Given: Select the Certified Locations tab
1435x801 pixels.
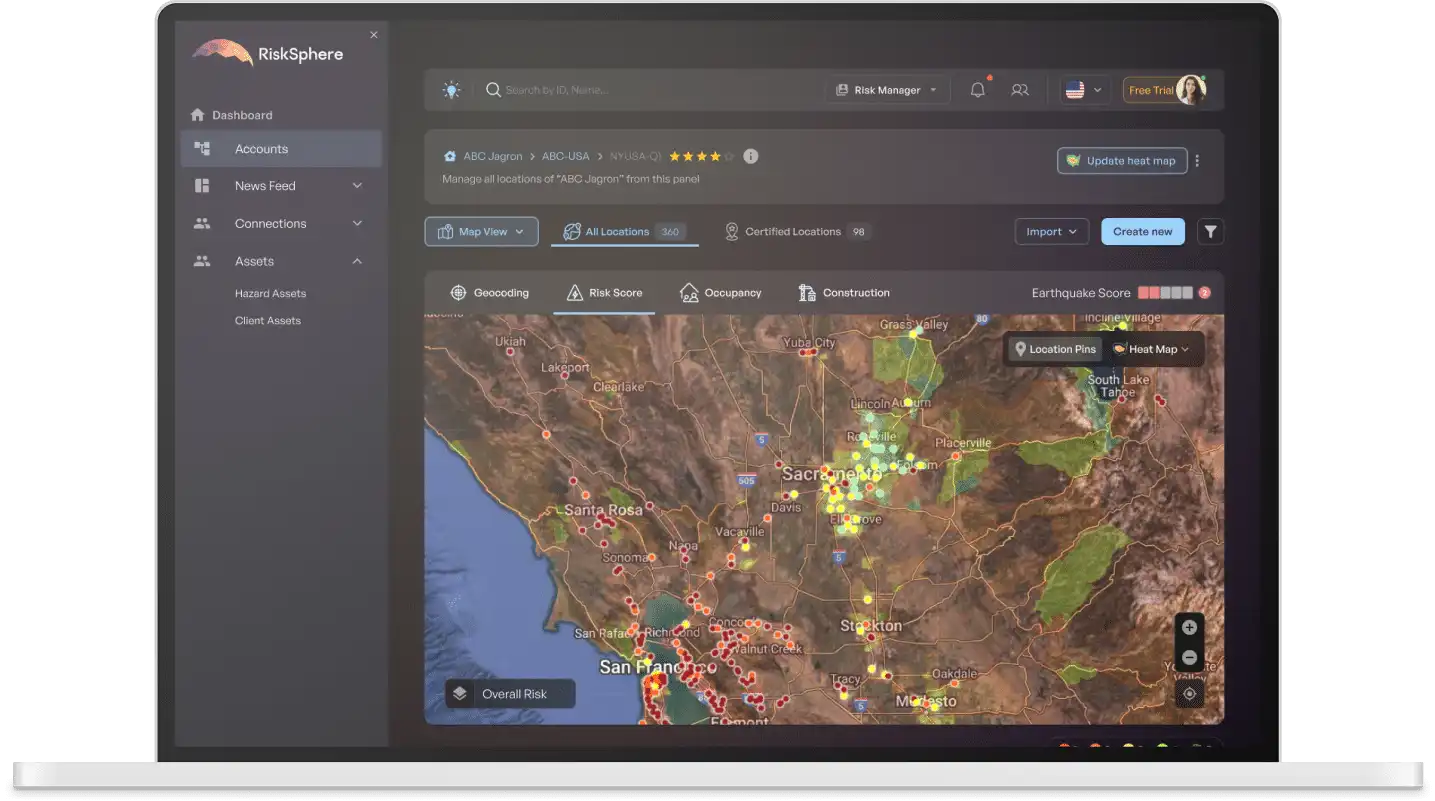Looking at the screenshot, I should 794,232.
